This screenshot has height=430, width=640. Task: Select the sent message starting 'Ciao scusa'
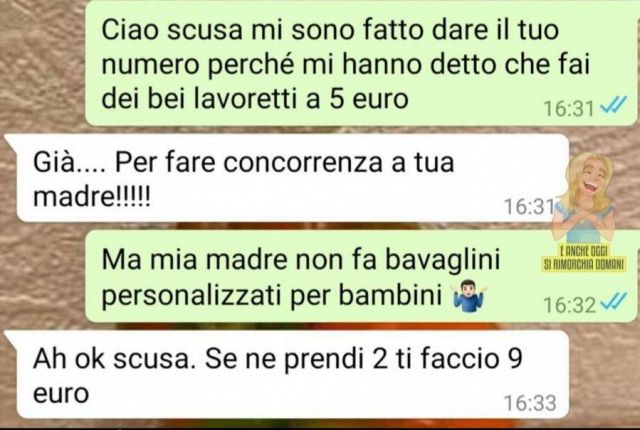pos(361,63)
